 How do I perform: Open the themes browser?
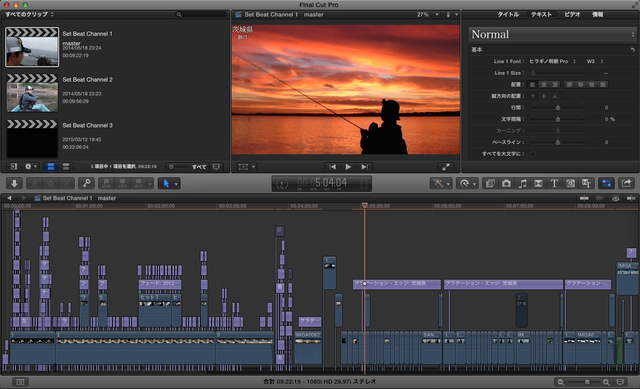tap(587, 184)
